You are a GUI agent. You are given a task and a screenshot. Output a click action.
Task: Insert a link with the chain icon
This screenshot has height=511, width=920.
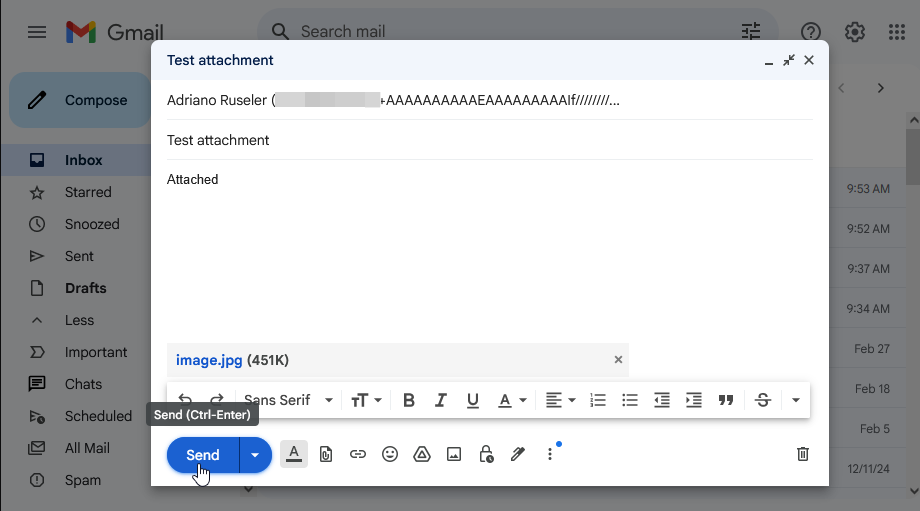tap(358, 454)
